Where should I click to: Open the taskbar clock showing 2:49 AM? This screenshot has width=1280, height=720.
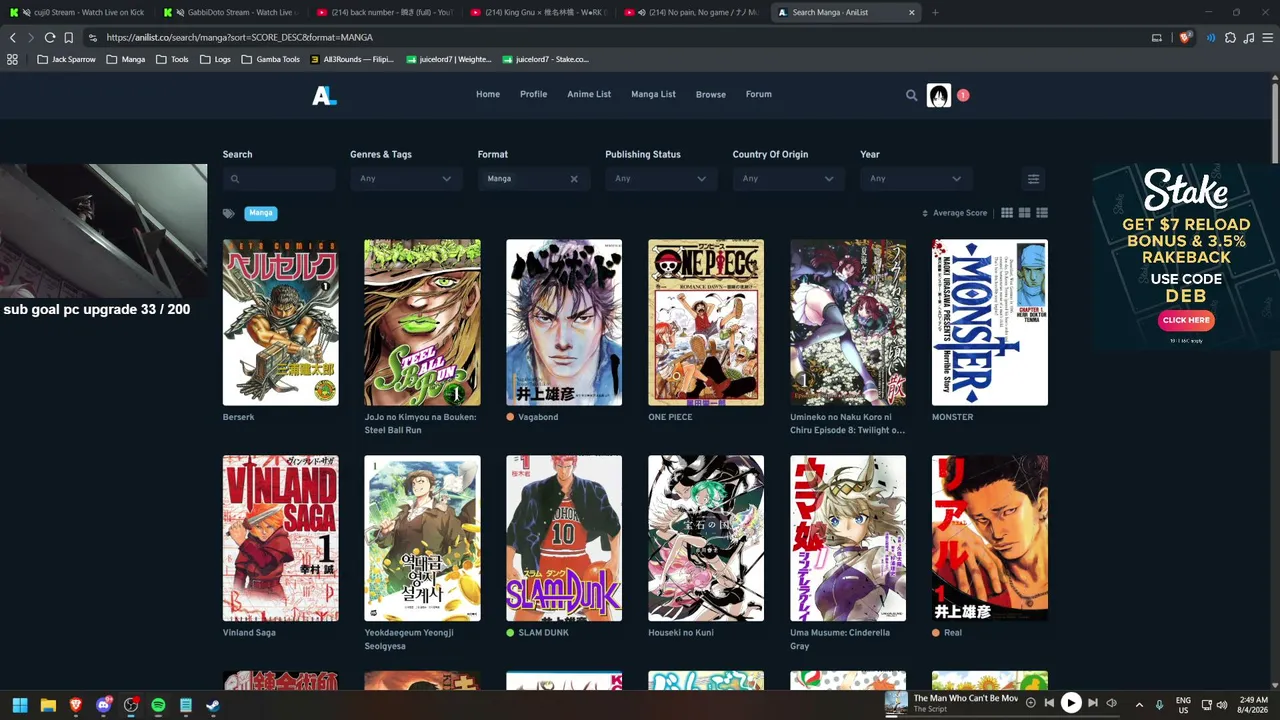(1253, 705)
